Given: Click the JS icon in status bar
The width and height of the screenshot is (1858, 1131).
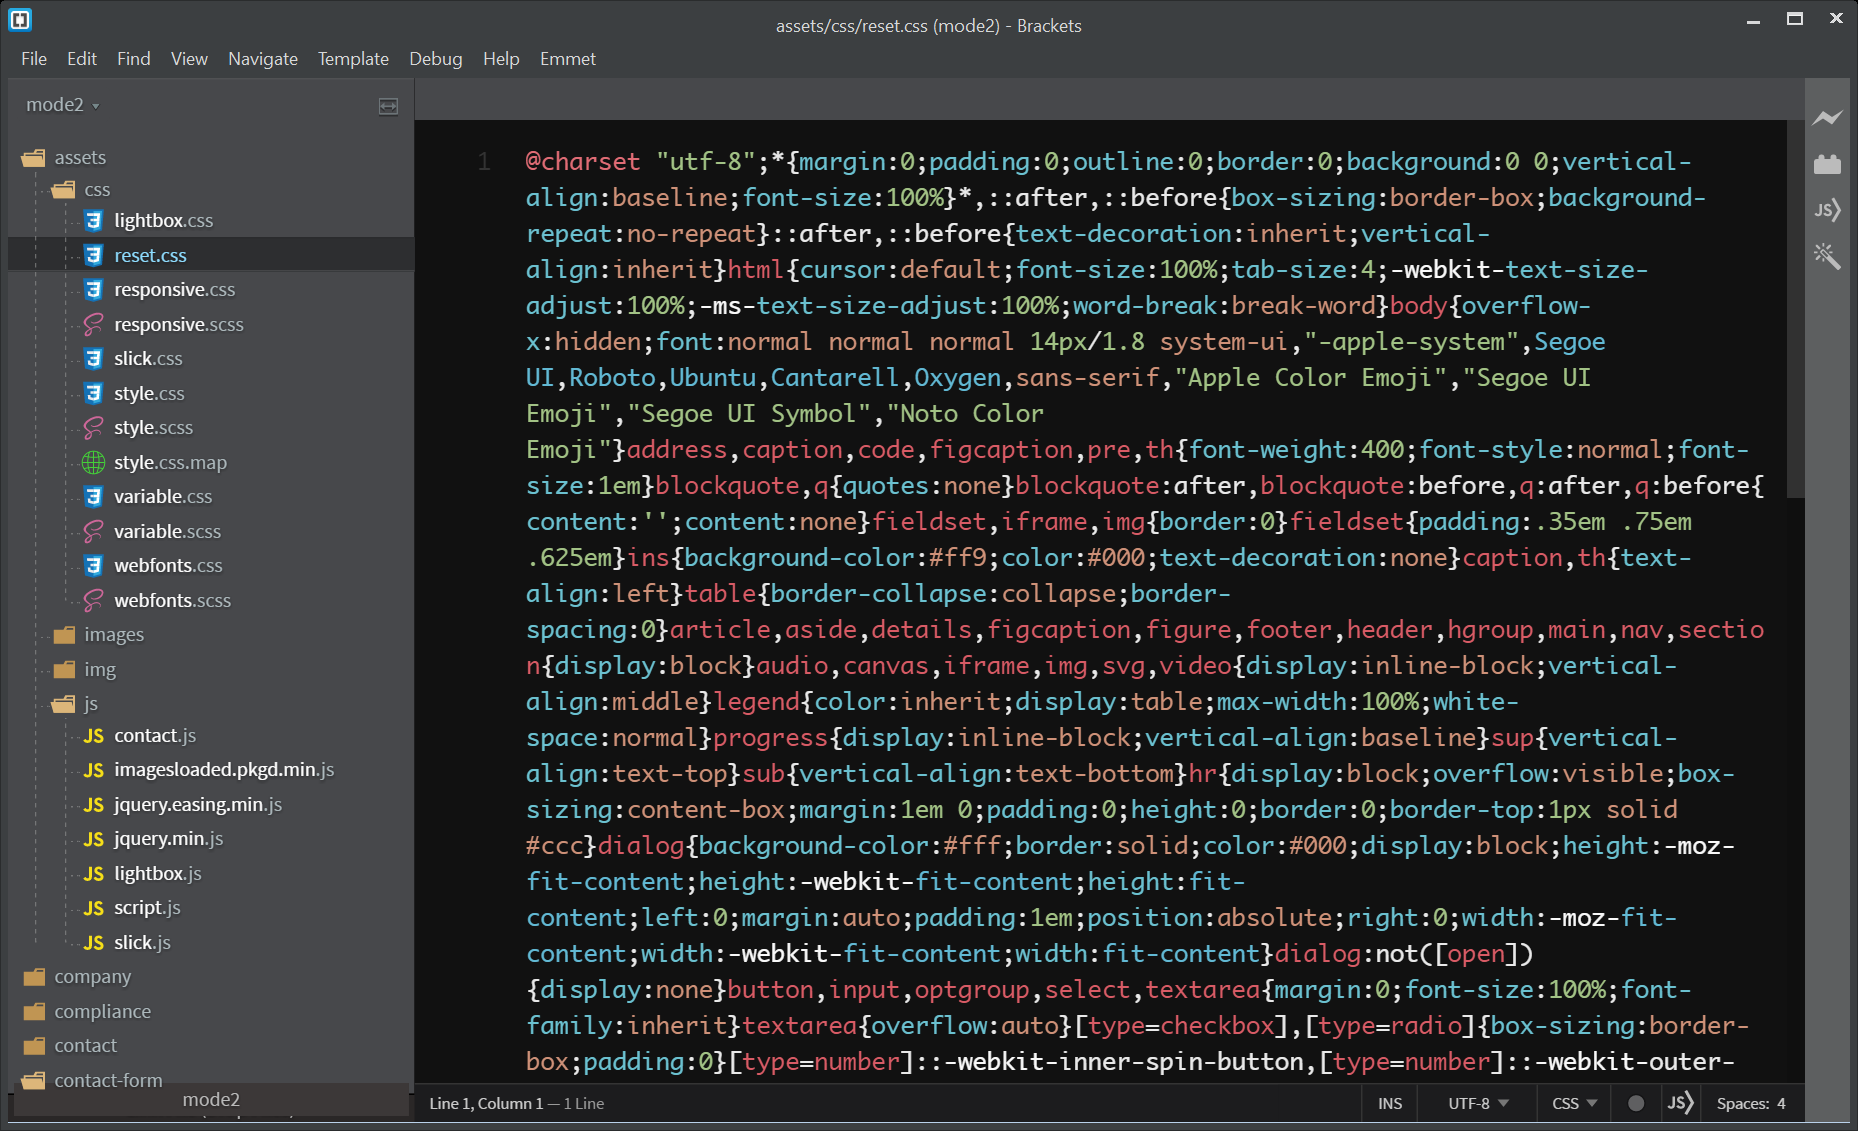Looking at the screenshot, I should (1680, 1103).
